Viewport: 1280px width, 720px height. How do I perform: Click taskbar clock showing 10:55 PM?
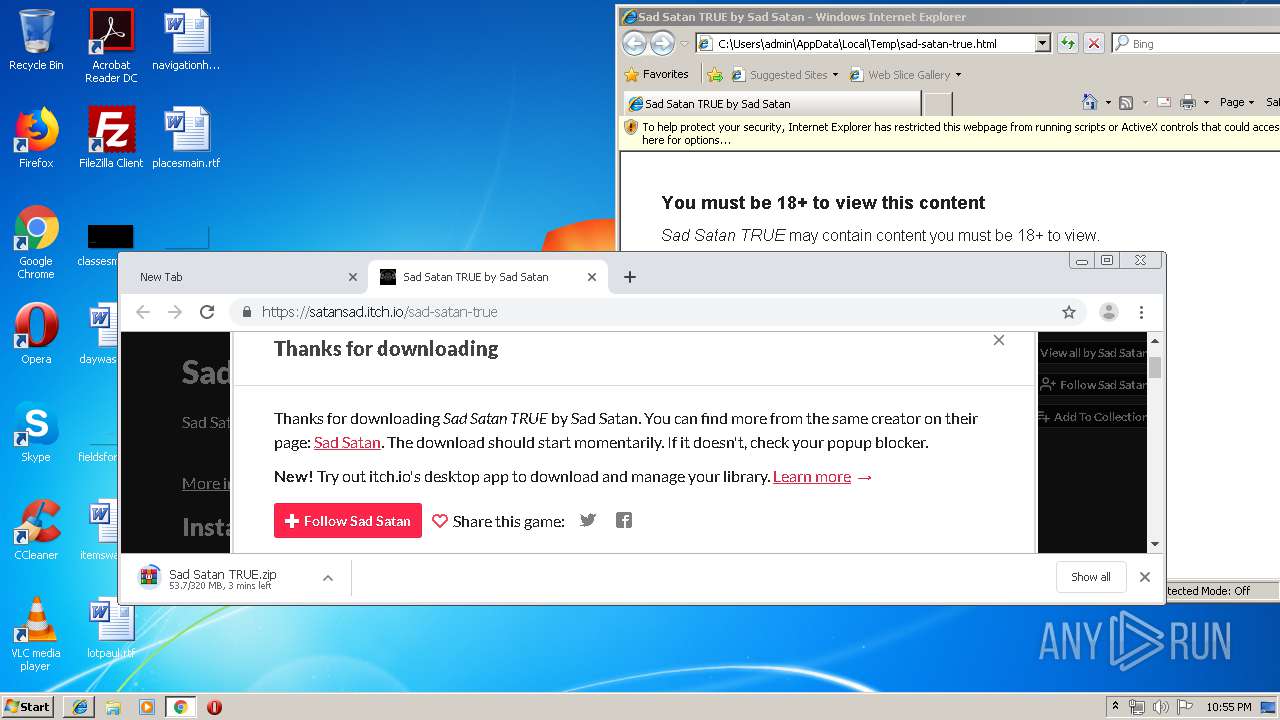pos(1228,707)
